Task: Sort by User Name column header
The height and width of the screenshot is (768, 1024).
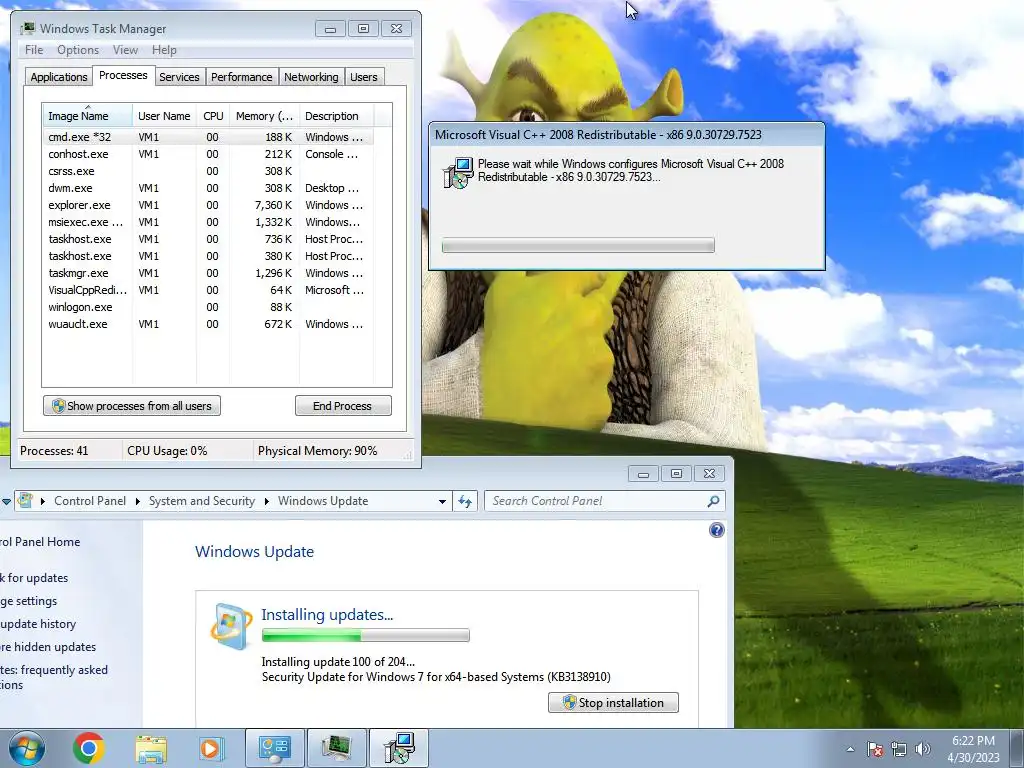Action: point(164,116)
